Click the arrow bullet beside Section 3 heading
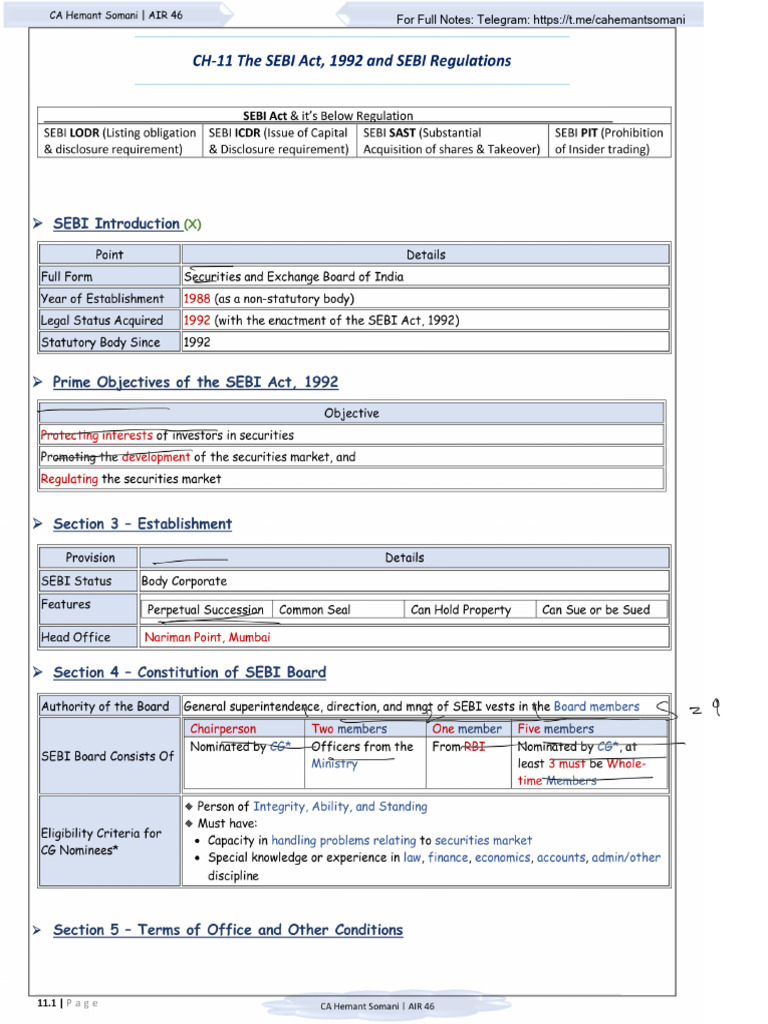 click(38, 524)
